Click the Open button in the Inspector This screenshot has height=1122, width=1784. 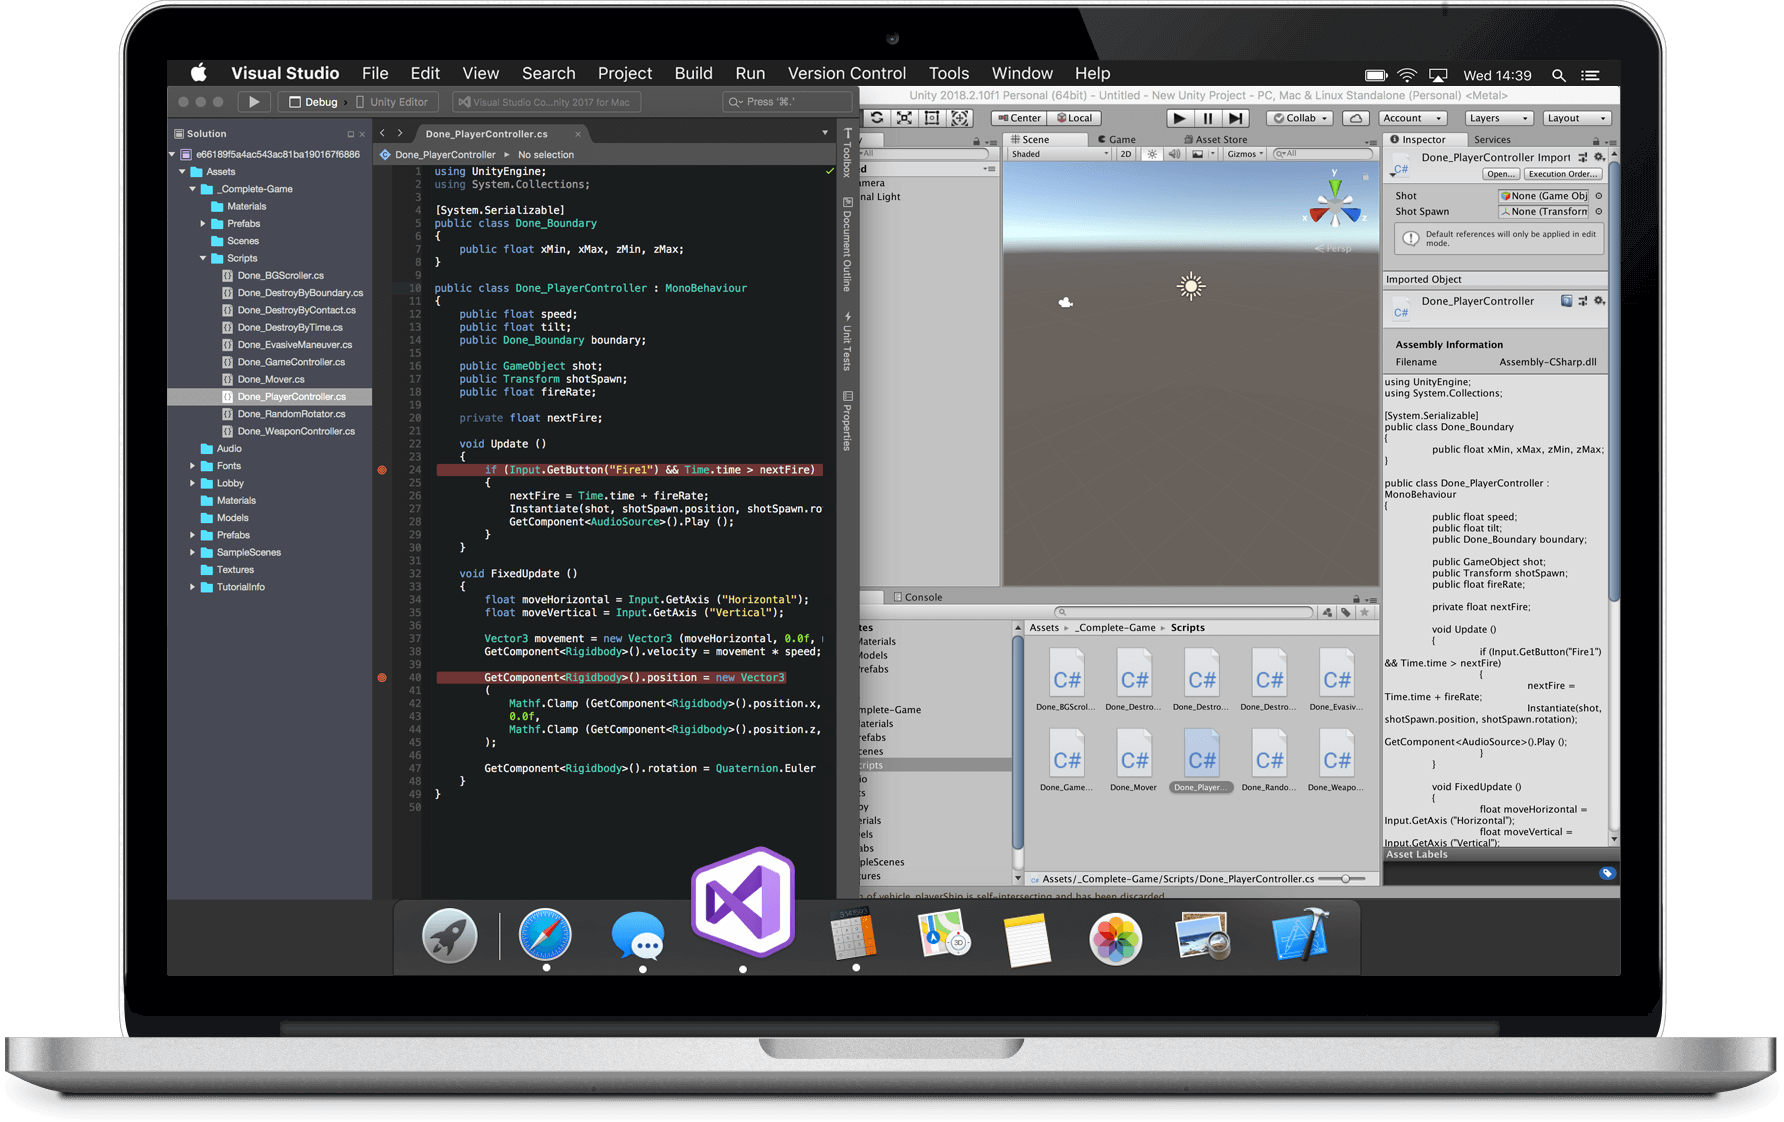1501,174
